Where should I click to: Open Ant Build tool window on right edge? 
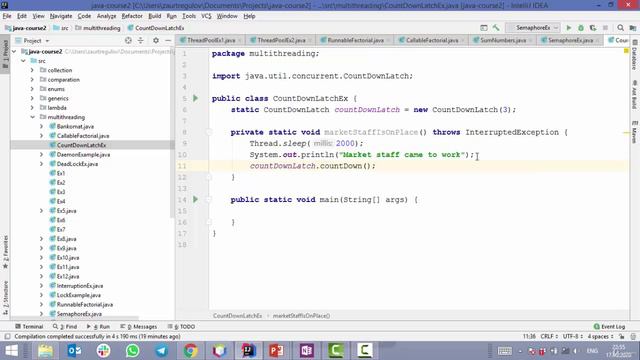[635, 95]
